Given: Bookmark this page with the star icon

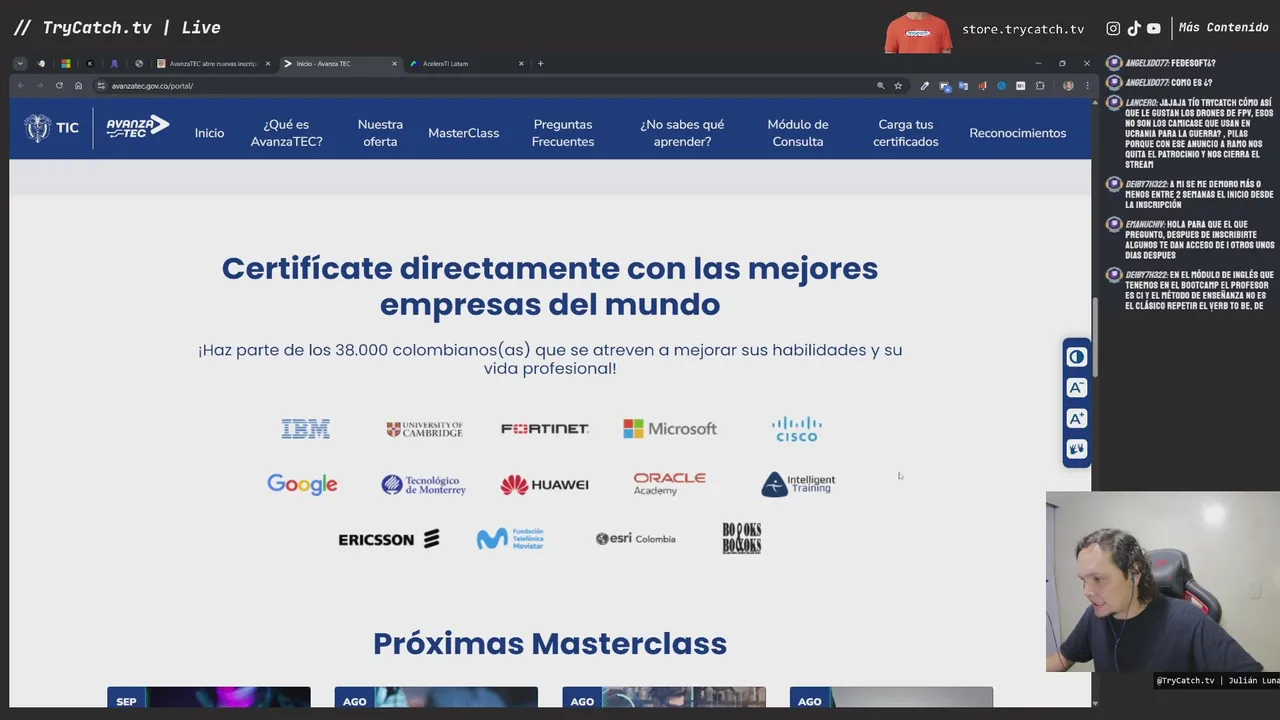Looking at the screenshot, I should pyautogui.click(x=898, y=86).
